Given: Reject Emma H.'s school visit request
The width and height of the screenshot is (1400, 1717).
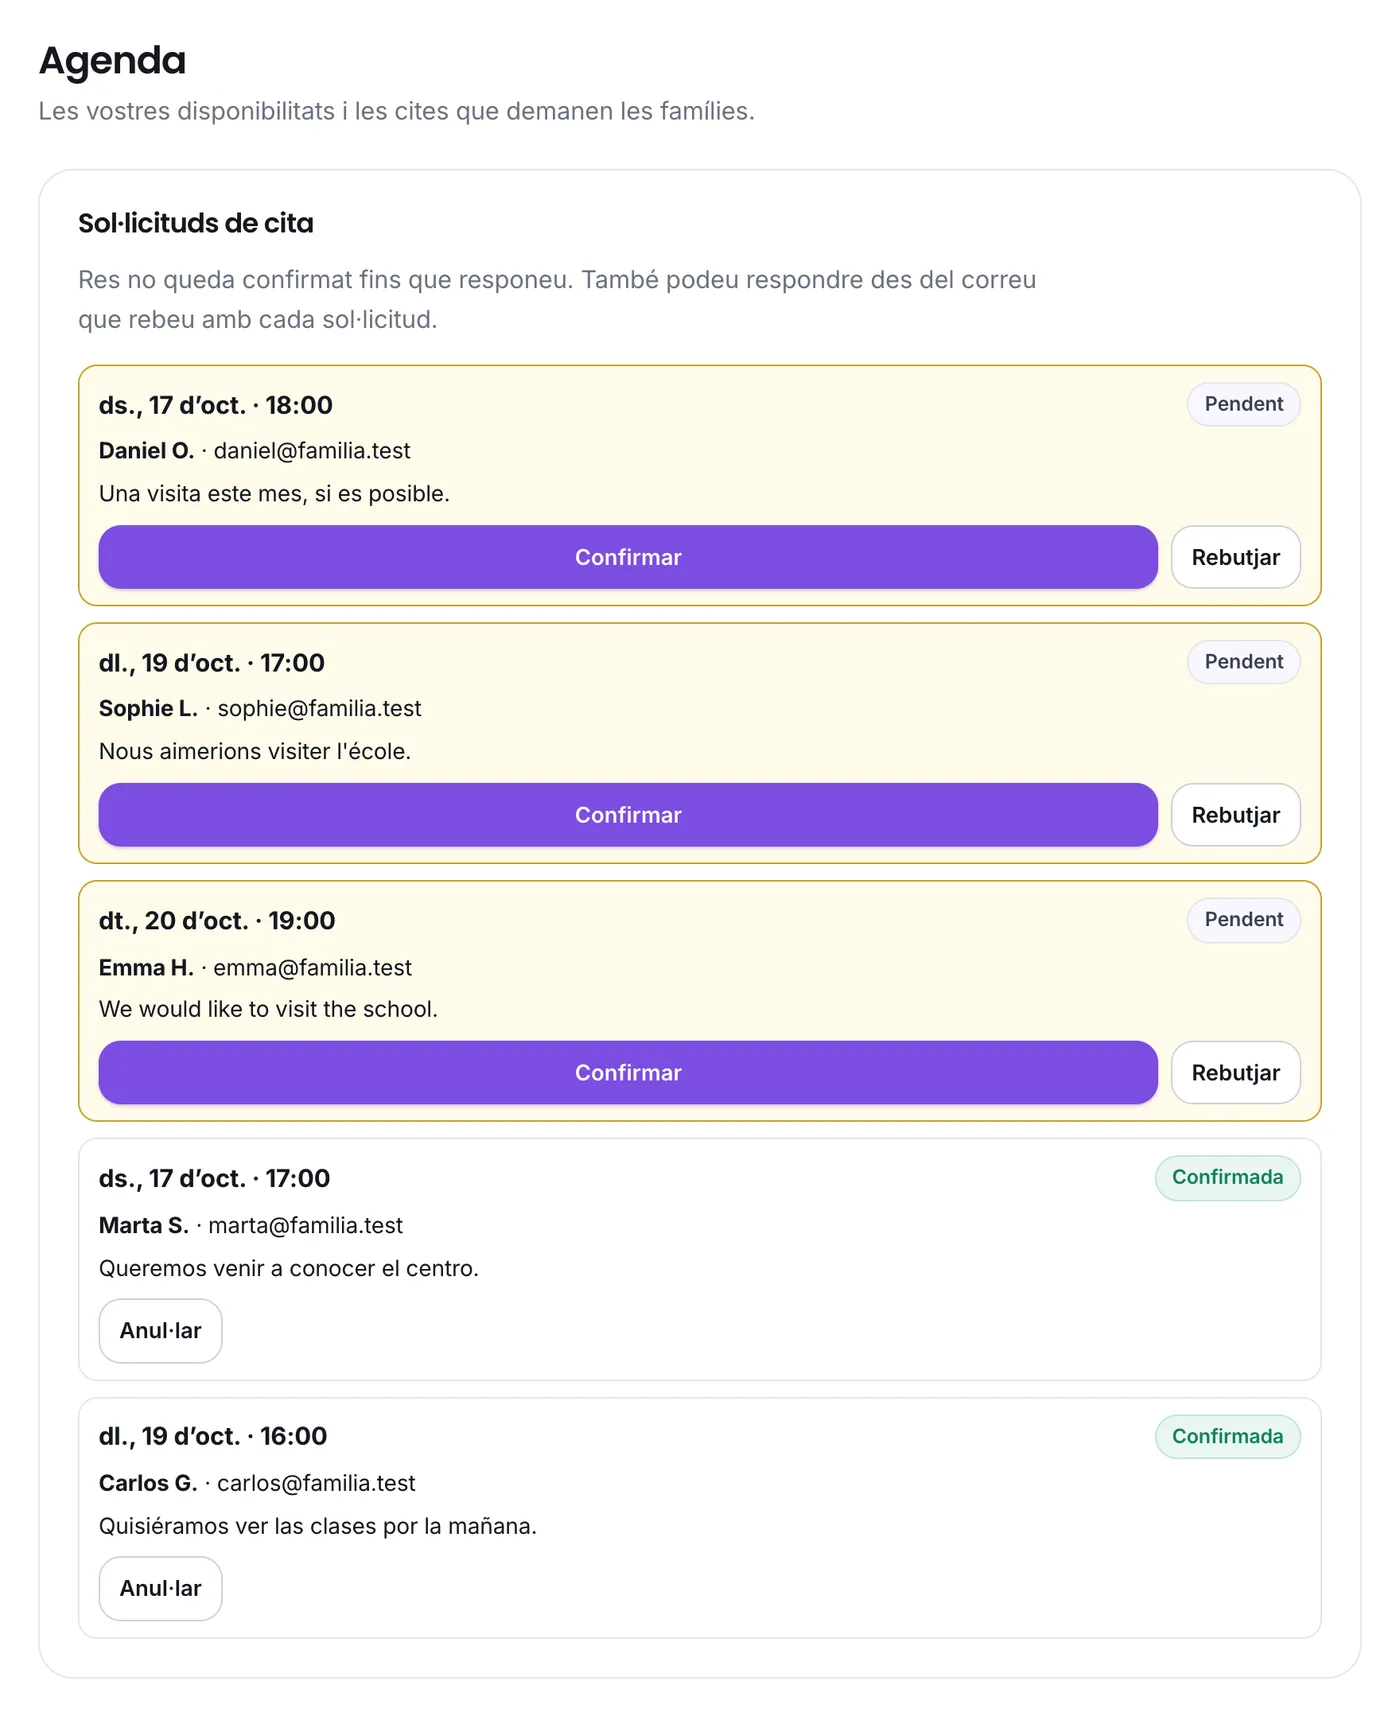Looking at the screenshot, I should (x=1235, y=1073).
